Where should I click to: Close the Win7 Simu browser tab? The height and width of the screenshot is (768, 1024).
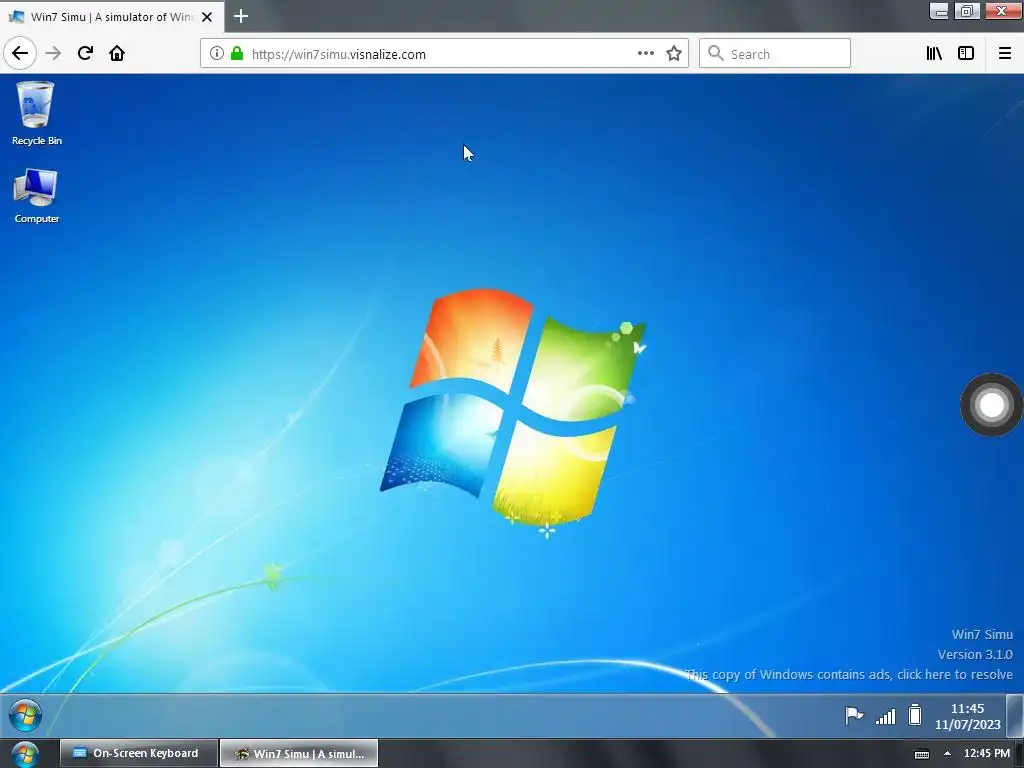[207, 17]
